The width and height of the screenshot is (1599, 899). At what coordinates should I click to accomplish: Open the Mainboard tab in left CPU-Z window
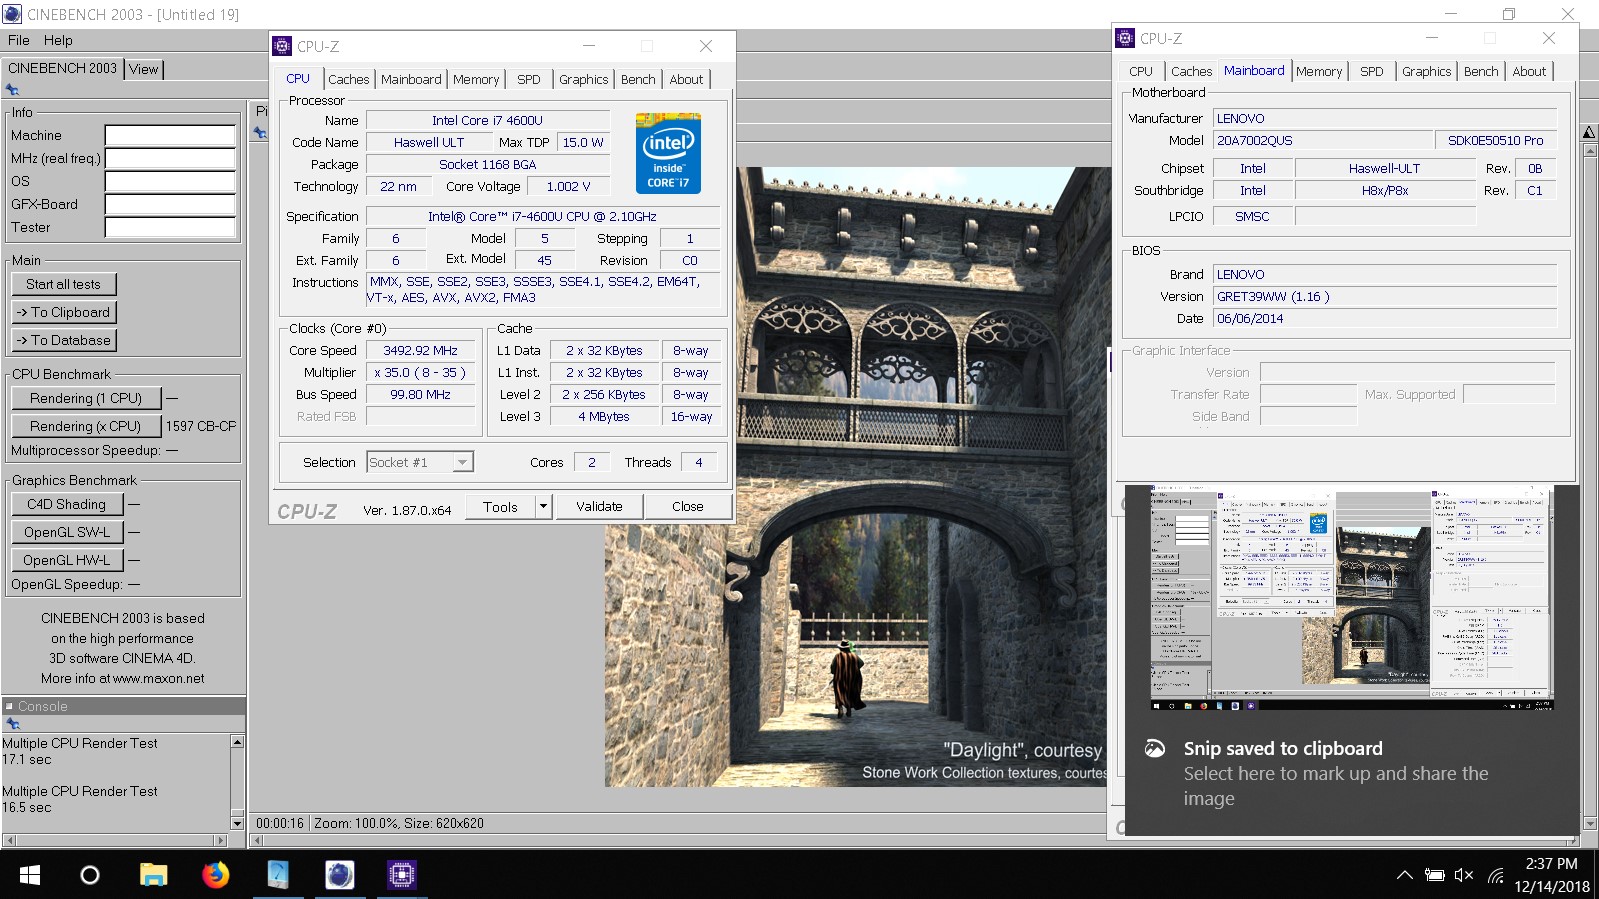click(x=411, y=79)
